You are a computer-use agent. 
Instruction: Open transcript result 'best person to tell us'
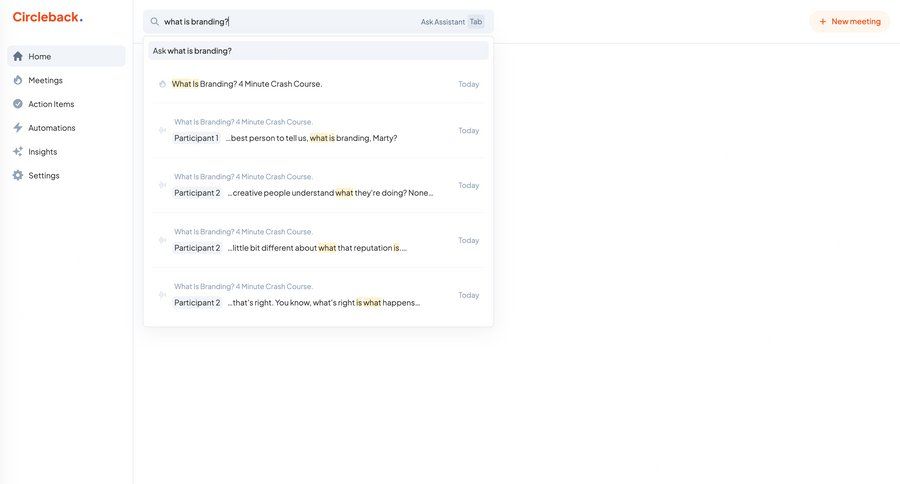point(312,138)
